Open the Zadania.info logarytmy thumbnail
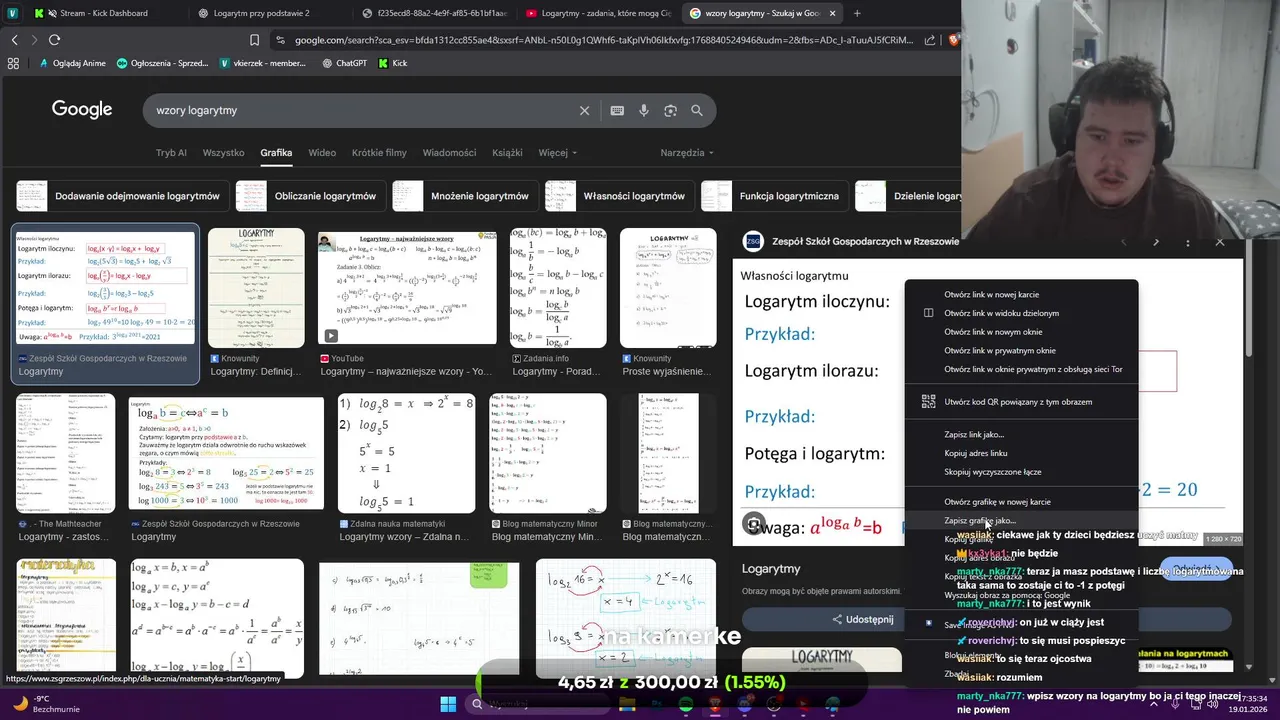This screenshot has width=1280, height=720. click(558, 288)
